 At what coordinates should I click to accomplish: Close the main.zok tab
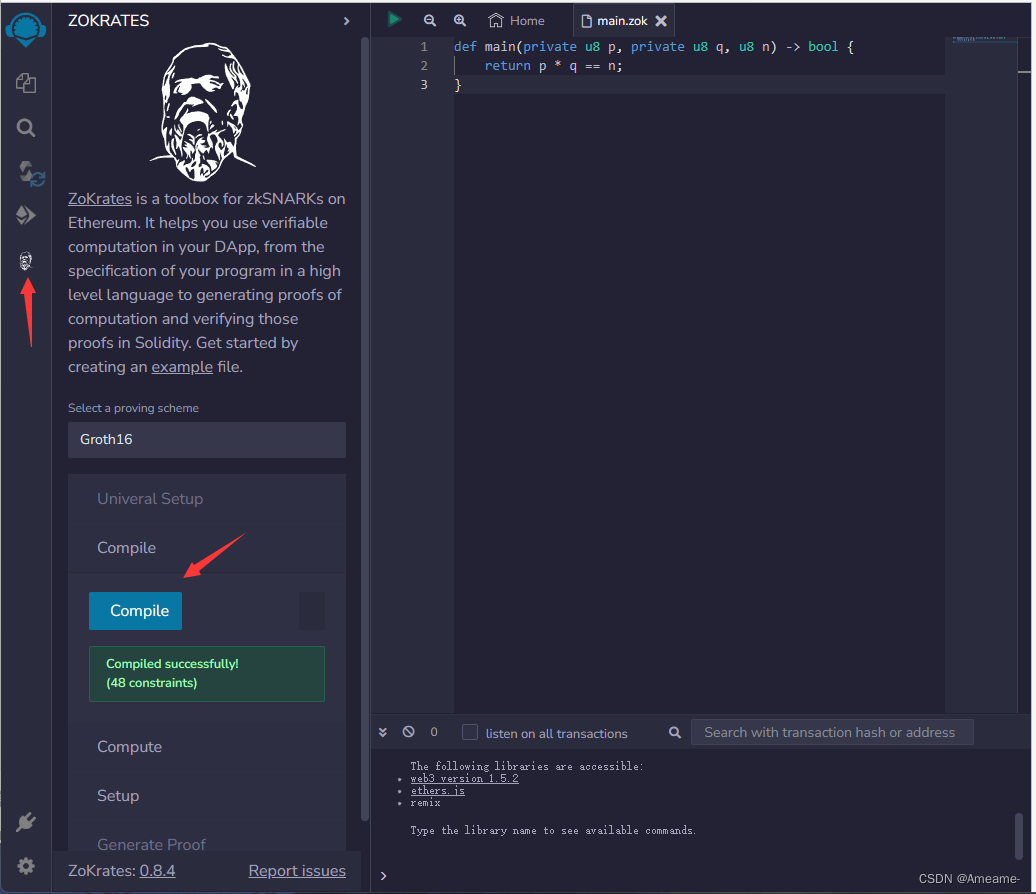click(x=661, y=21)
